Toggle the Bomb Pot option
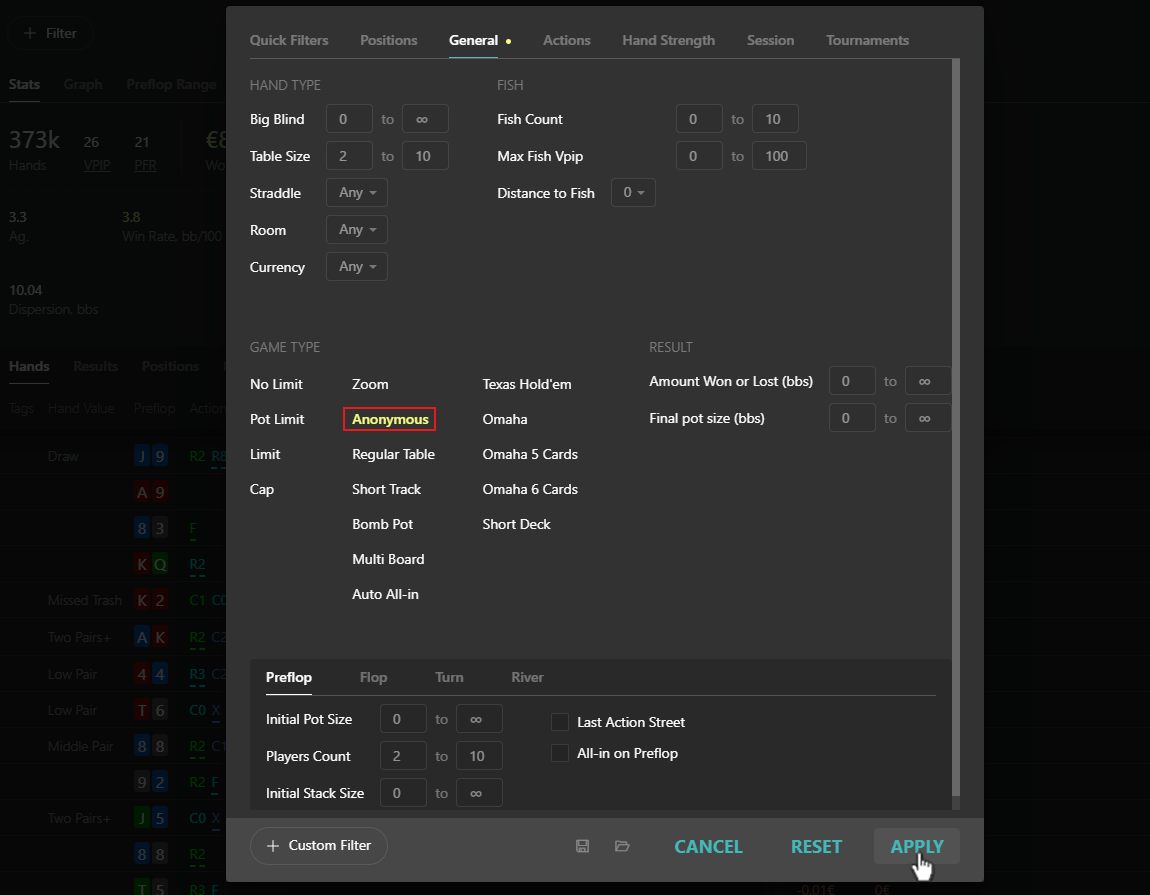 [382, 524]
